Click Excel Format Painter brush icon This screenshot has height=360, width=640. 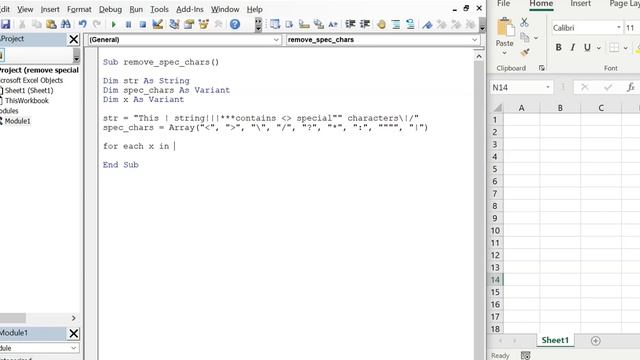pyautogui.click(x=525, y=52)
